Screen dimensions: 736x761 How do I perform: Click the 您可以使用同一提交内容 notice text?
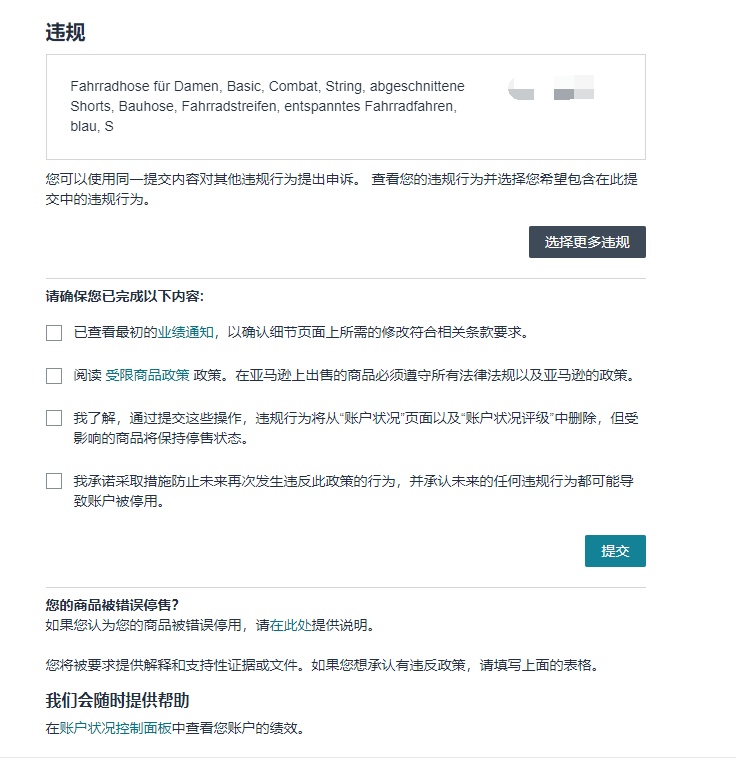342,189
